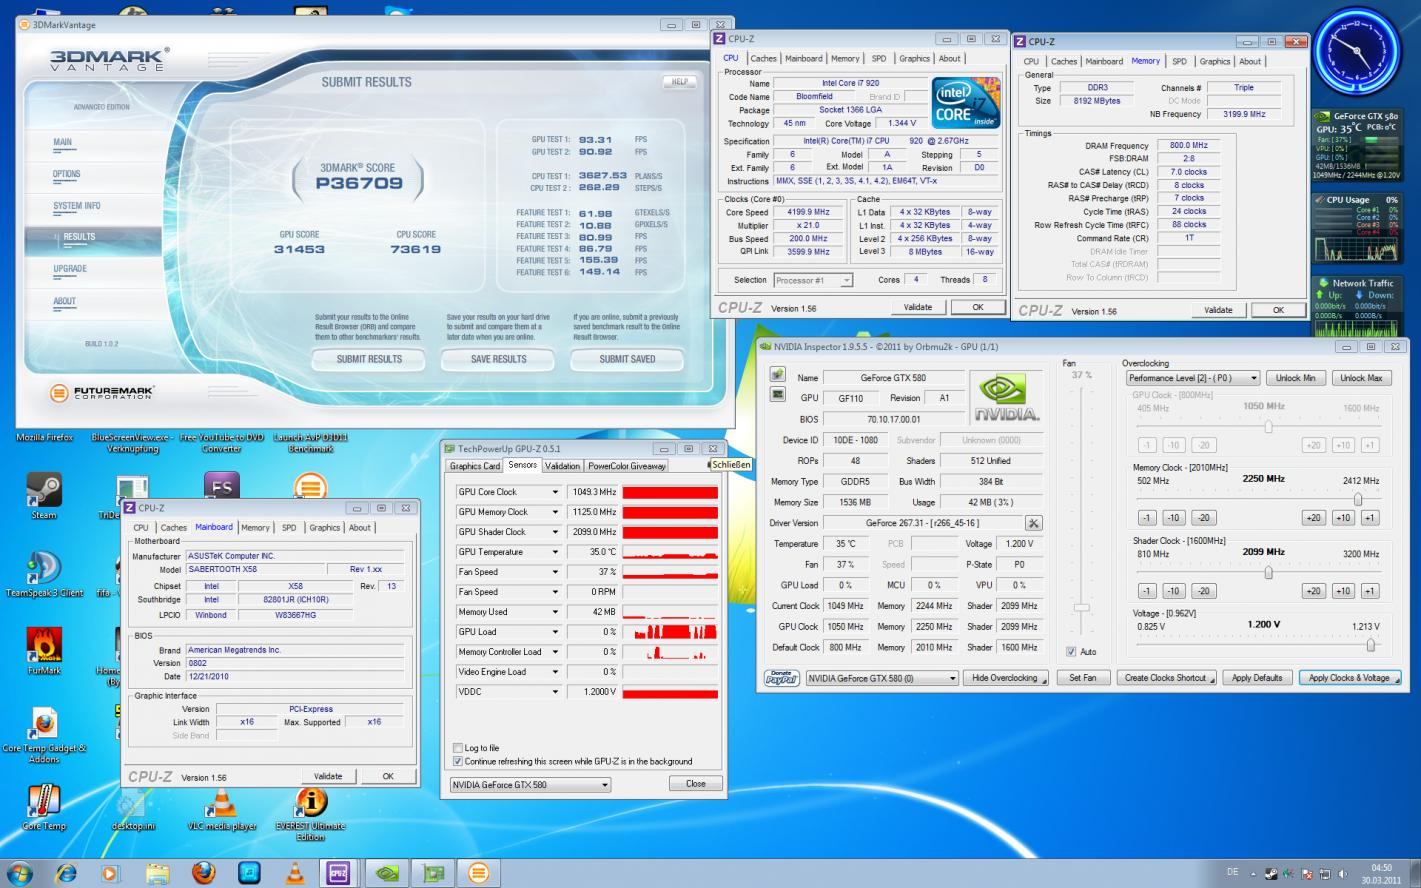Enable the Log to file checkbox

pos(458,748)
